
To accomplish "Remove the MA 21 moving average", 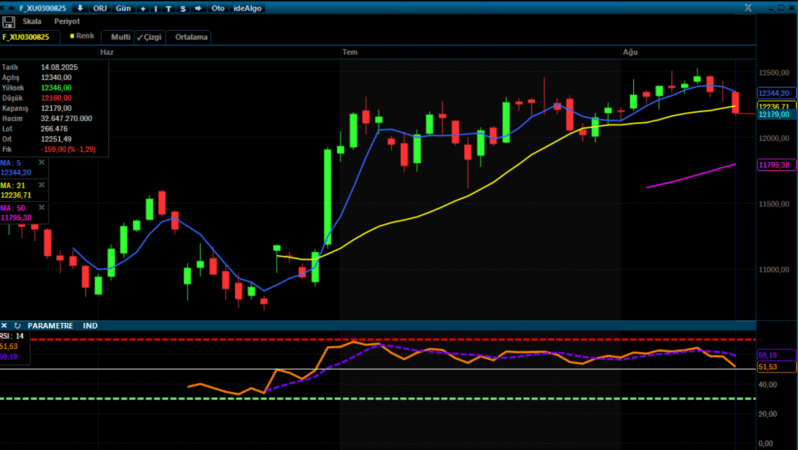I will [41, 185].
